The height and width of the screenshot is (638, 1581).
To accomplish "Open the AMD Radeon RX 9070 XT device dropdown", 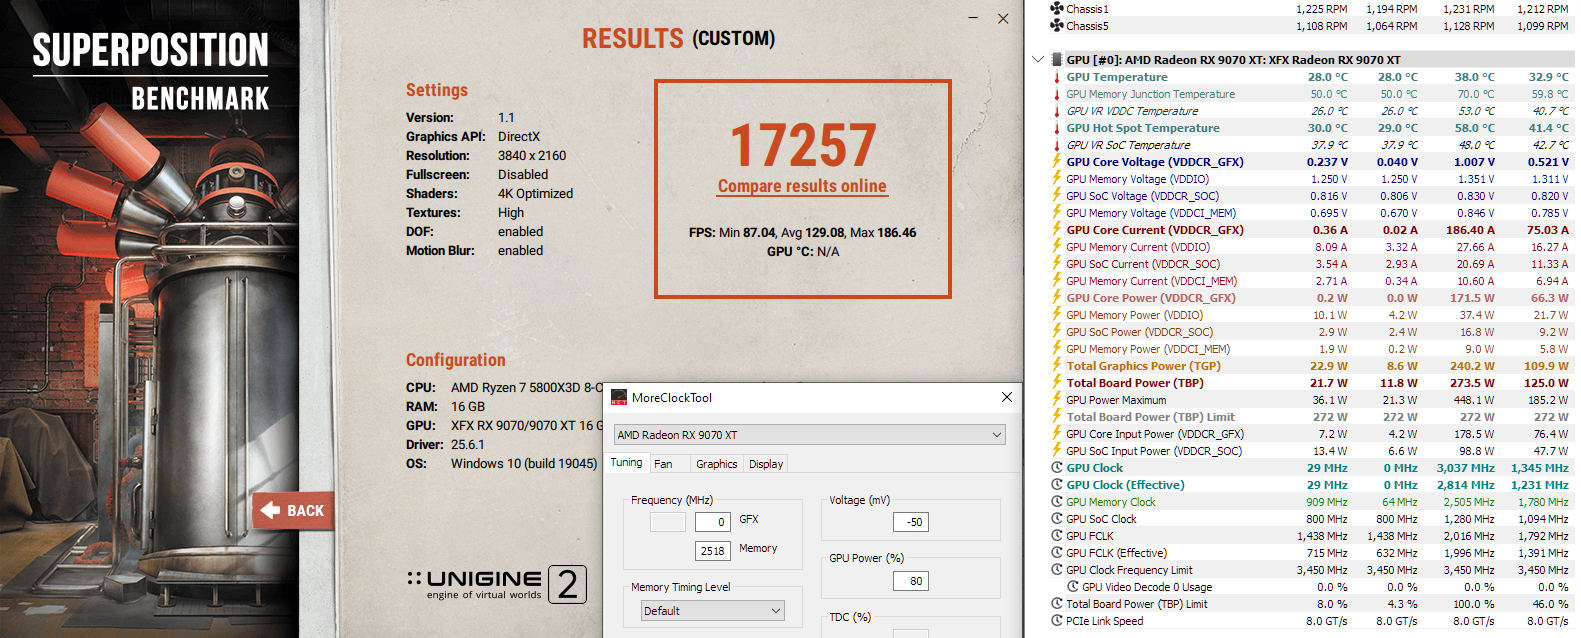I will [810, 435].
